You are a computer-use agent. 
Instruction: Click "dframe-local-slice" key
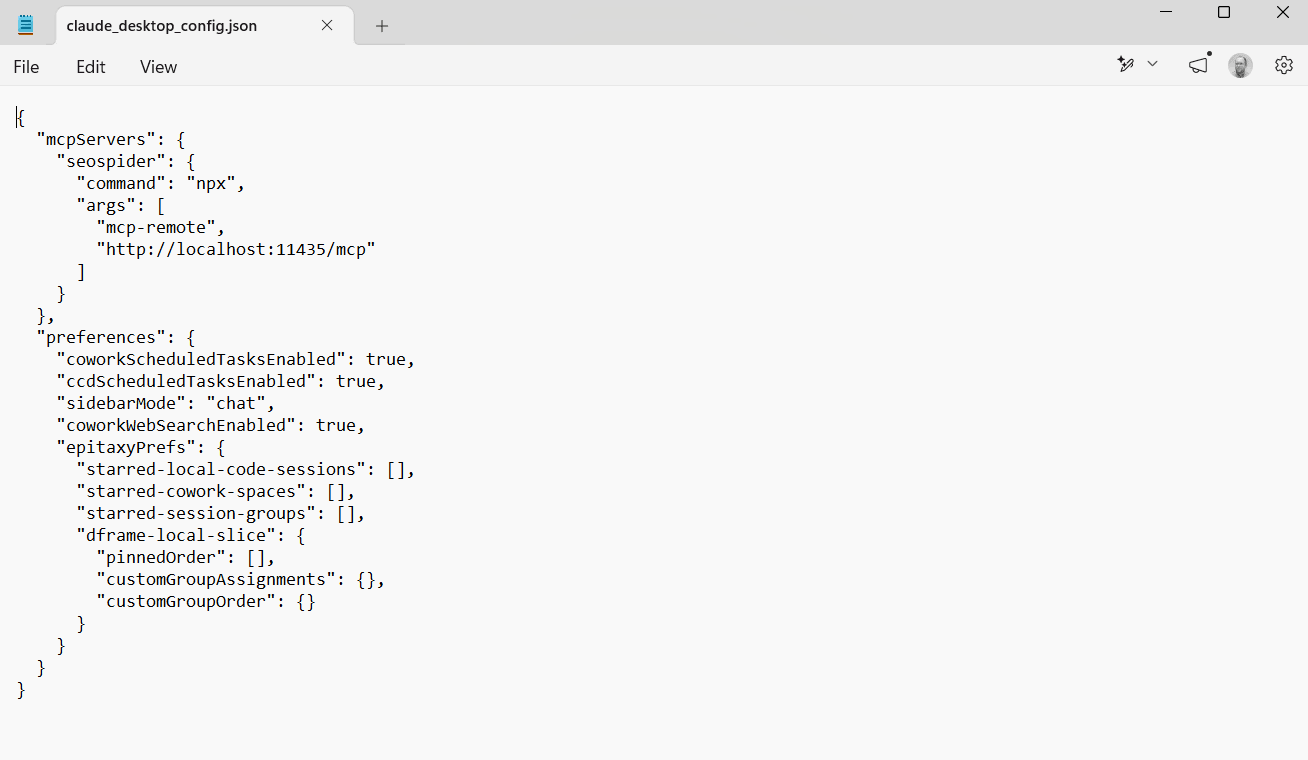tap(176, 535)
